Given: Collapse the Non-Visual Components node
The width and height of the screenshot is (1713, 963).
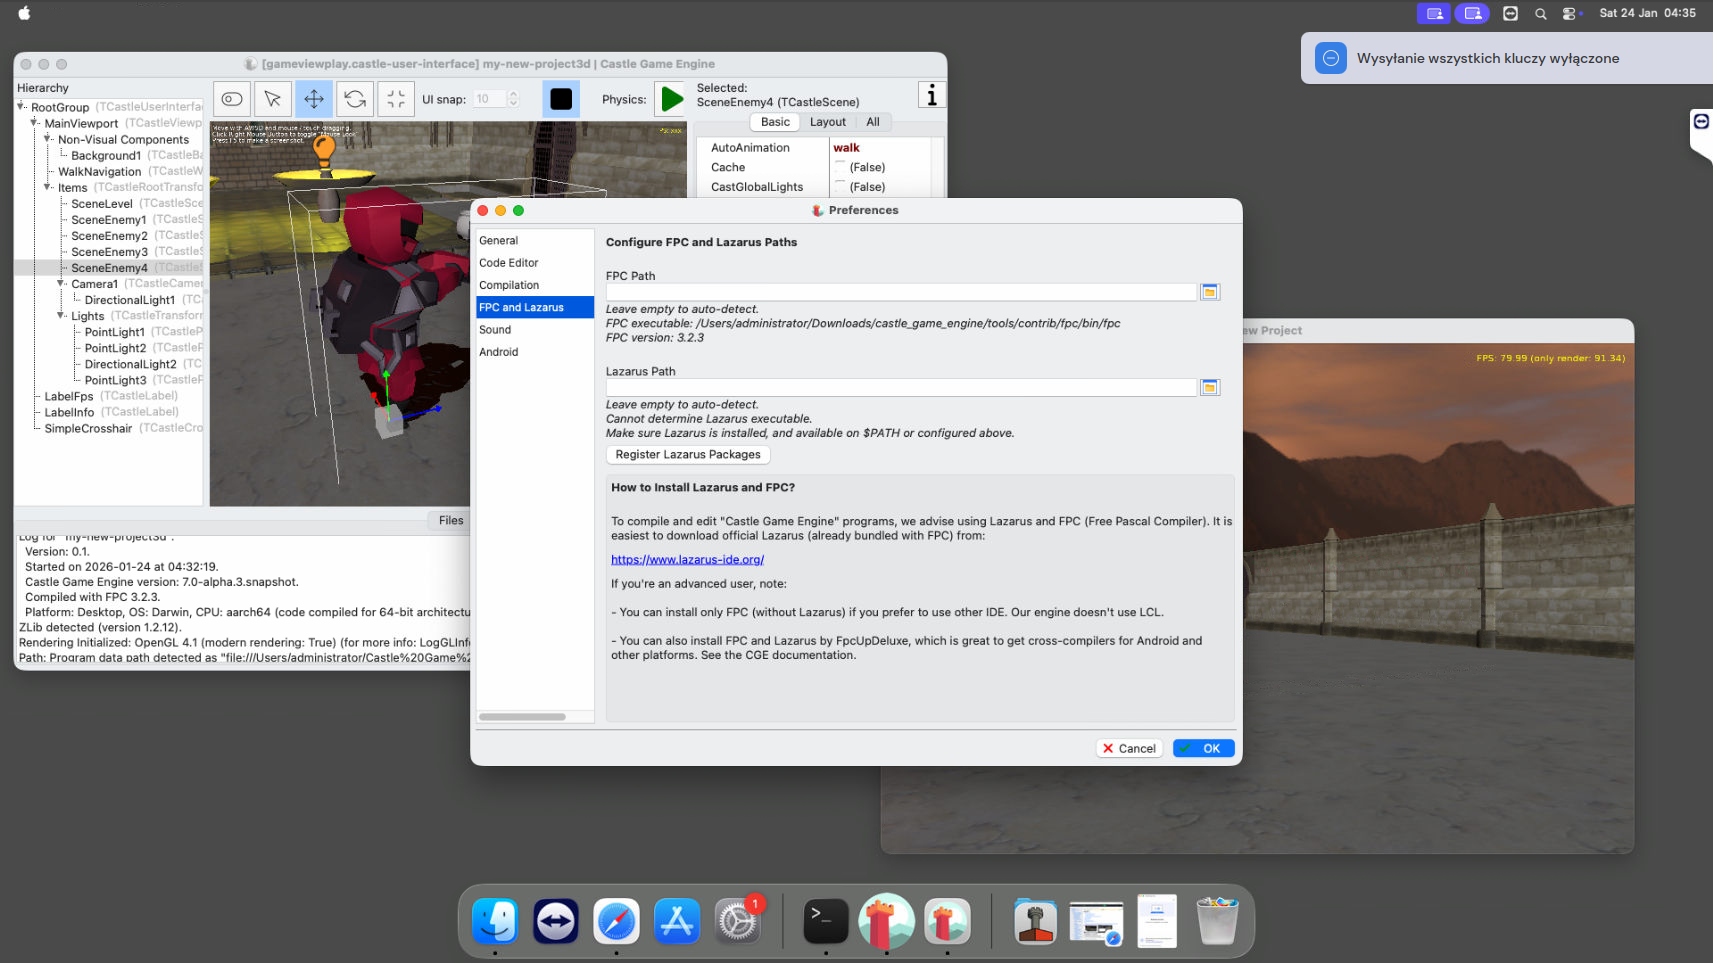Looking at the screenshot, I should [47, 139].
